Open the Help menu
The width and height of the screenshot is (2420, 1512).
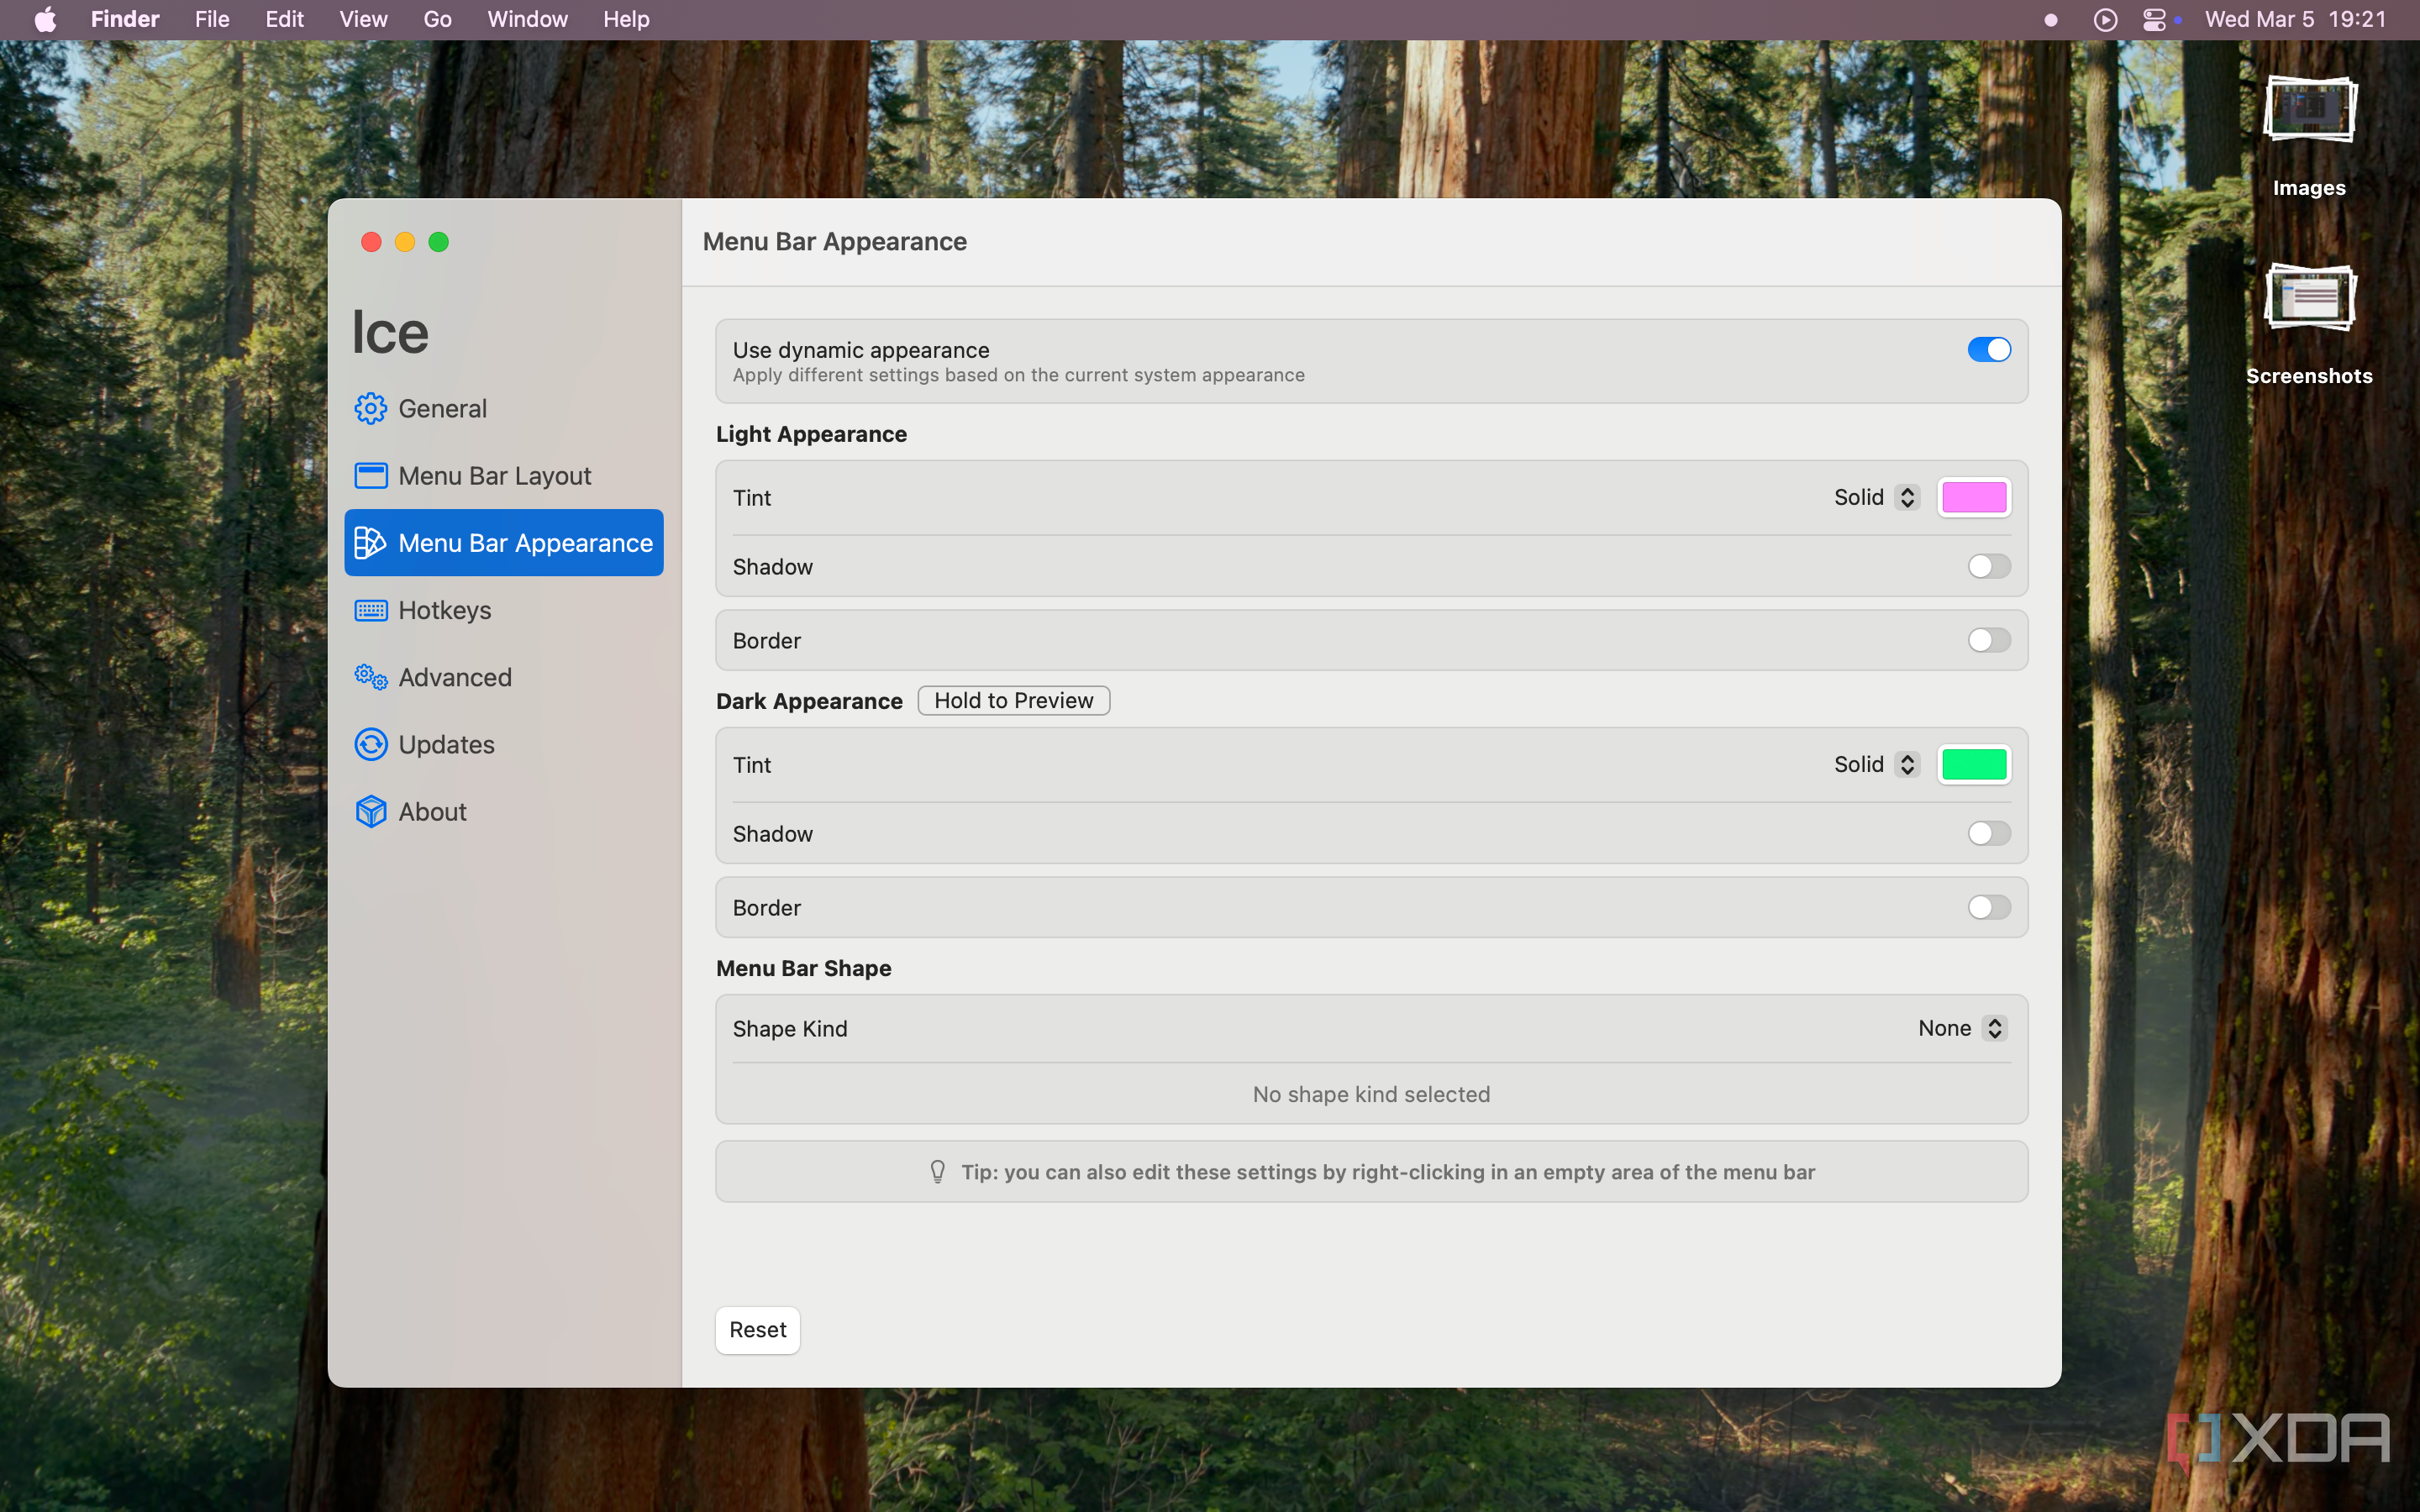[x=626, y=19]
